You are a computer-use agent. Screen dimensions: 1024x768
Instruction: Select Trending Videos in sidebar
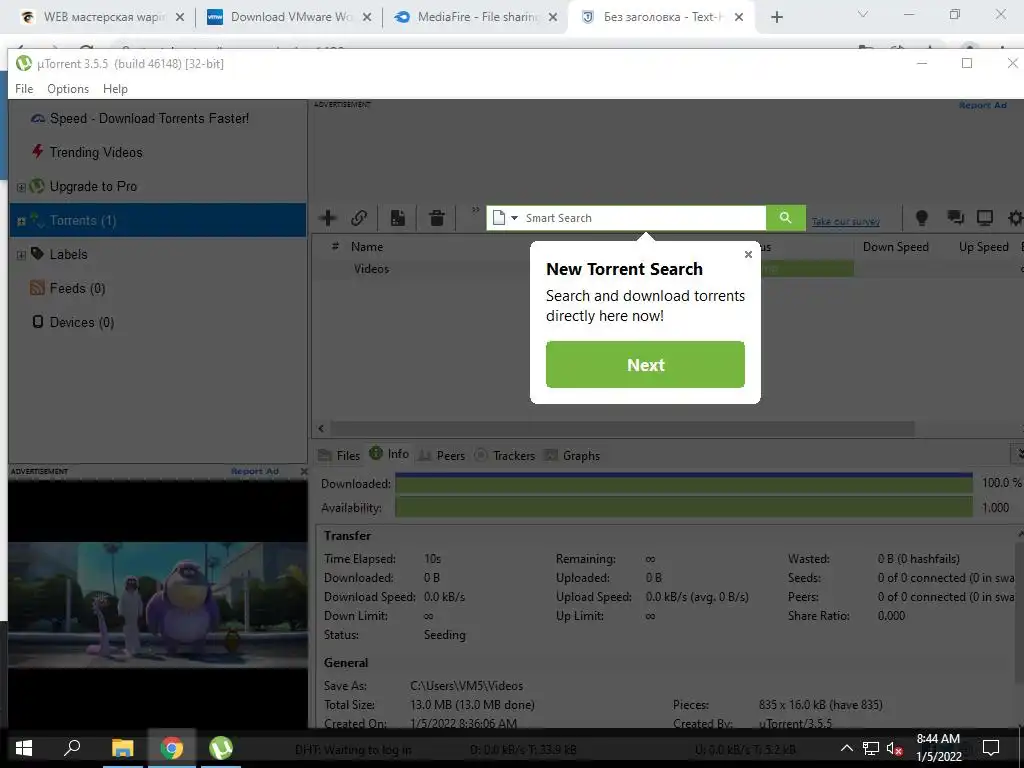tap(96, 152)
